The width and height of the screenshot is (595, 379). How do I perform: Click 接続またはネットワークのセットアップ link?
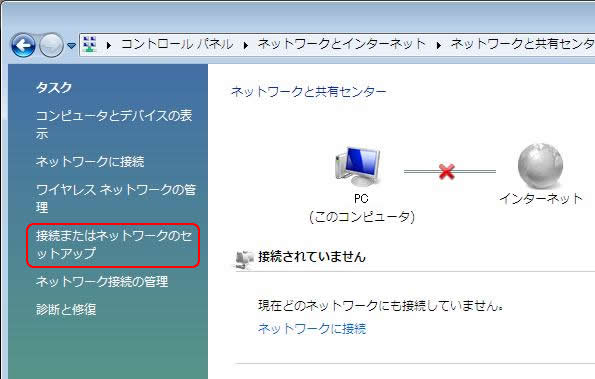[x=114, y=245]
